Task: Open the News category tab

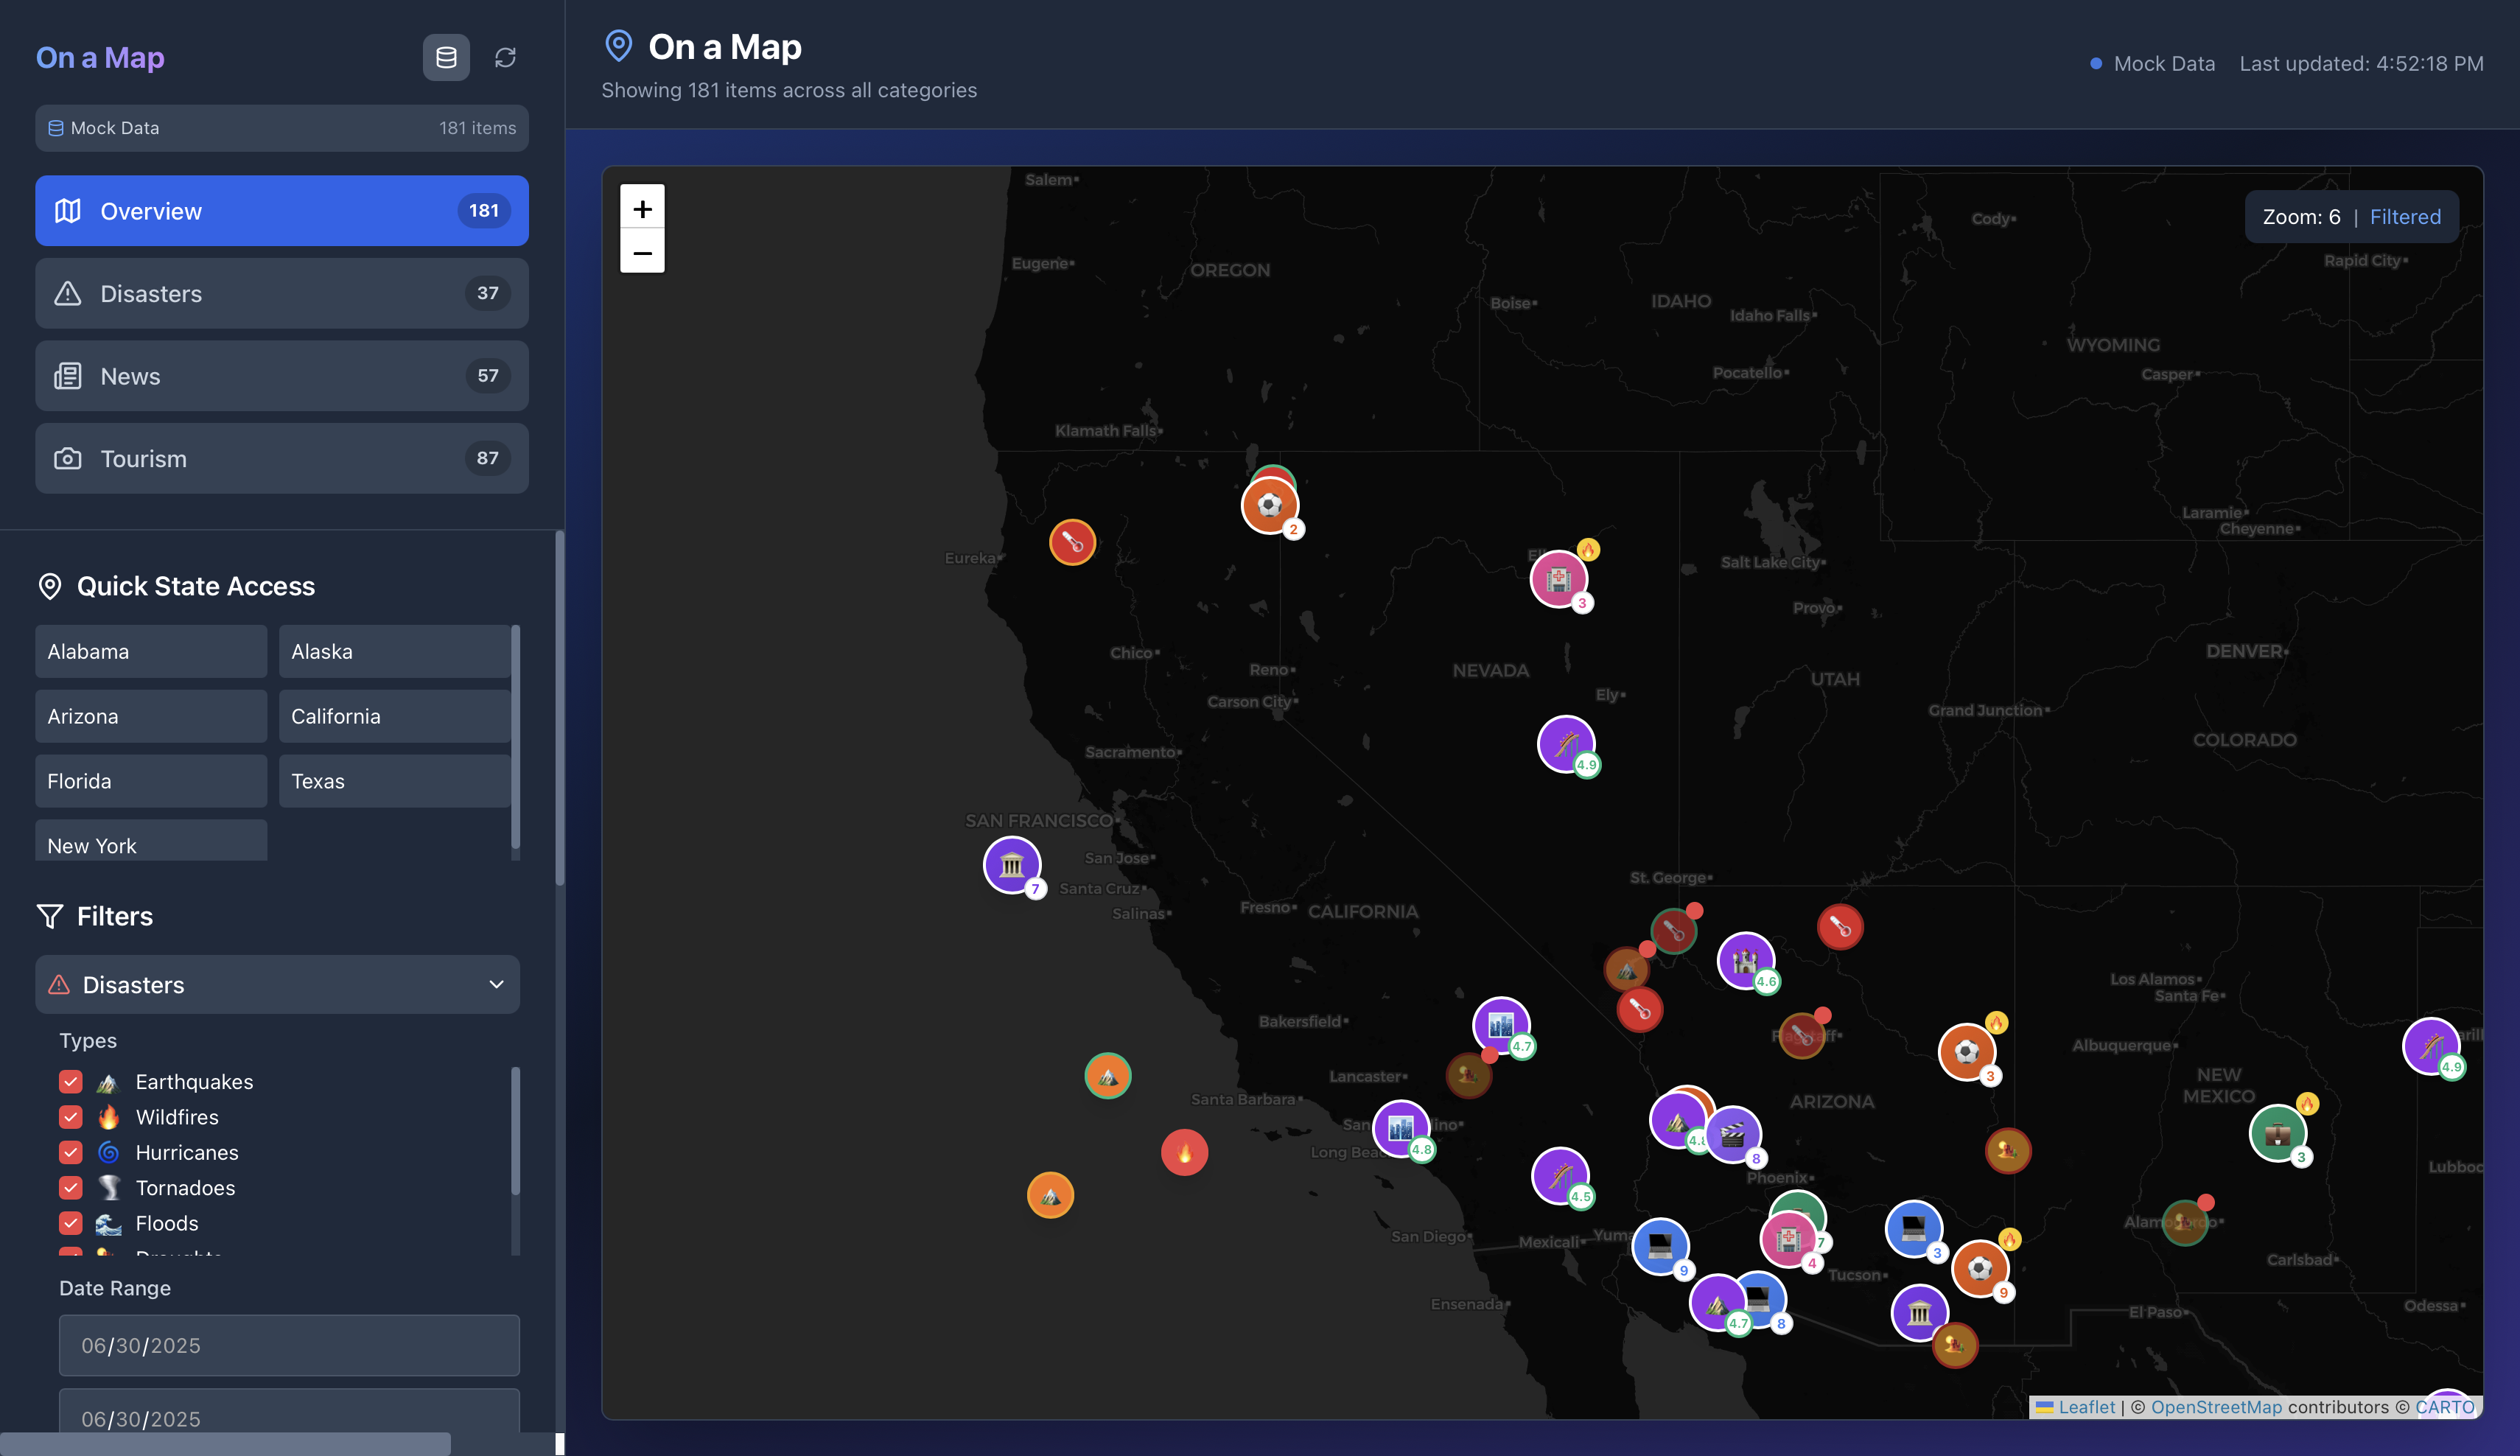Action: [282, 376]
